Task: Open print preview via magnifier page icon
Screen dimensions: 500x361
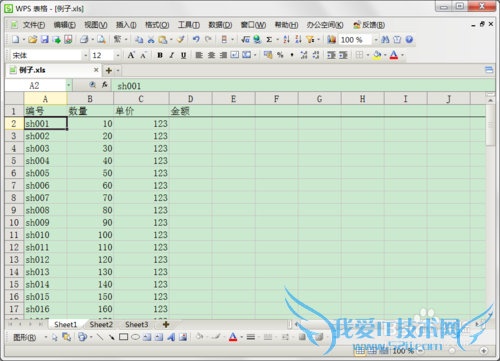Action: tap(101, 39)
